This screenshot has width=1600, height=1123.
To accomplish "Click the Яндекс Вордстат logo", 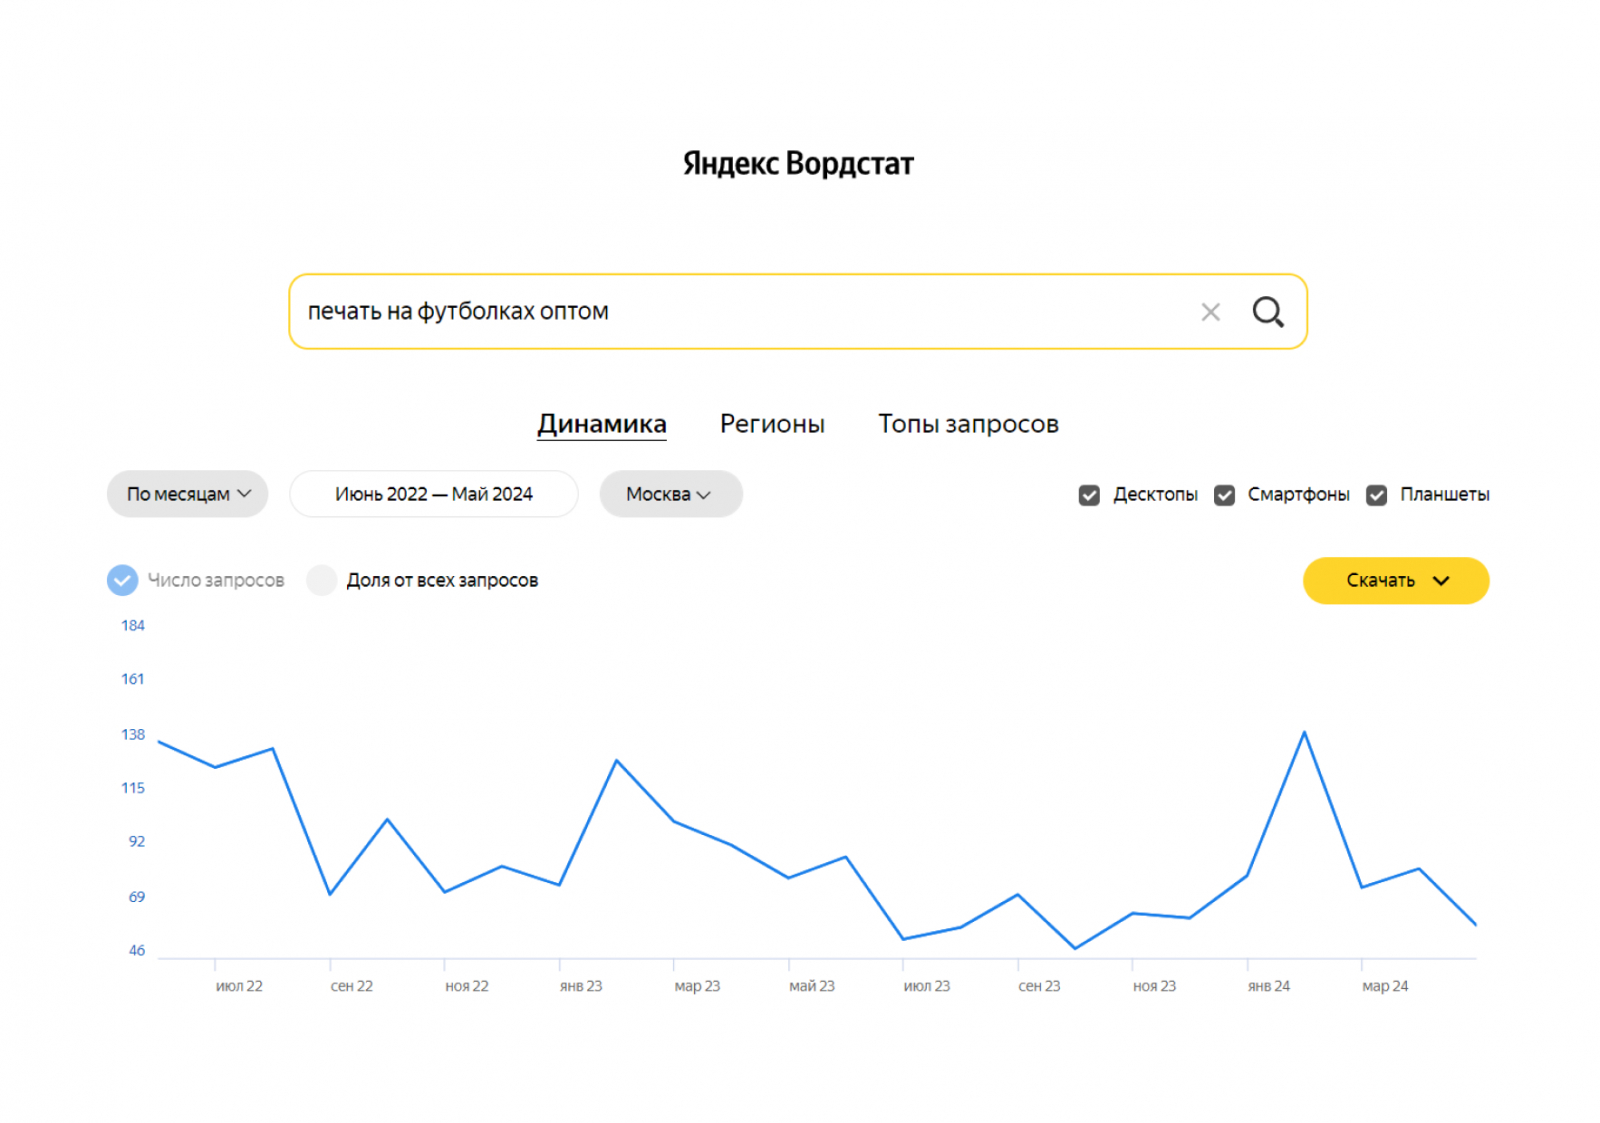I will click(798, 164).
